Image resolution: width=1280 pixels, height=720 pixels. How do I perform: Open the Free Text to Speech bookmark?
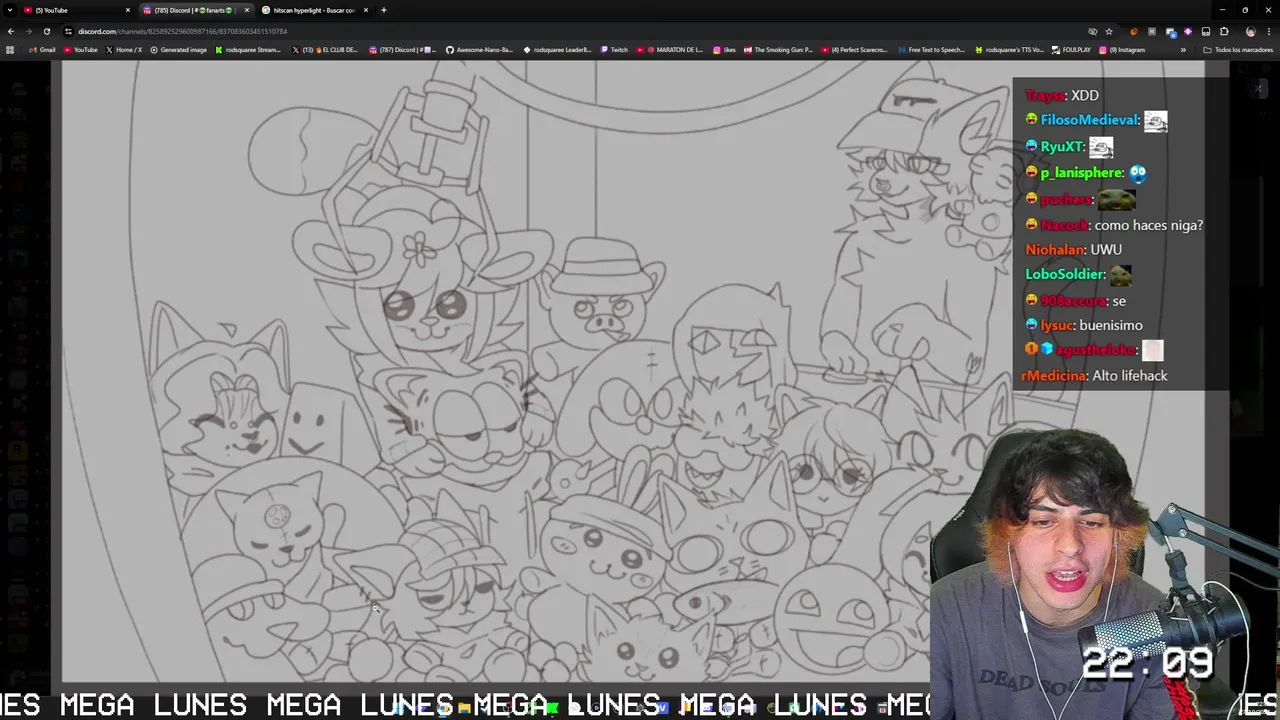[x=931, y=50]
